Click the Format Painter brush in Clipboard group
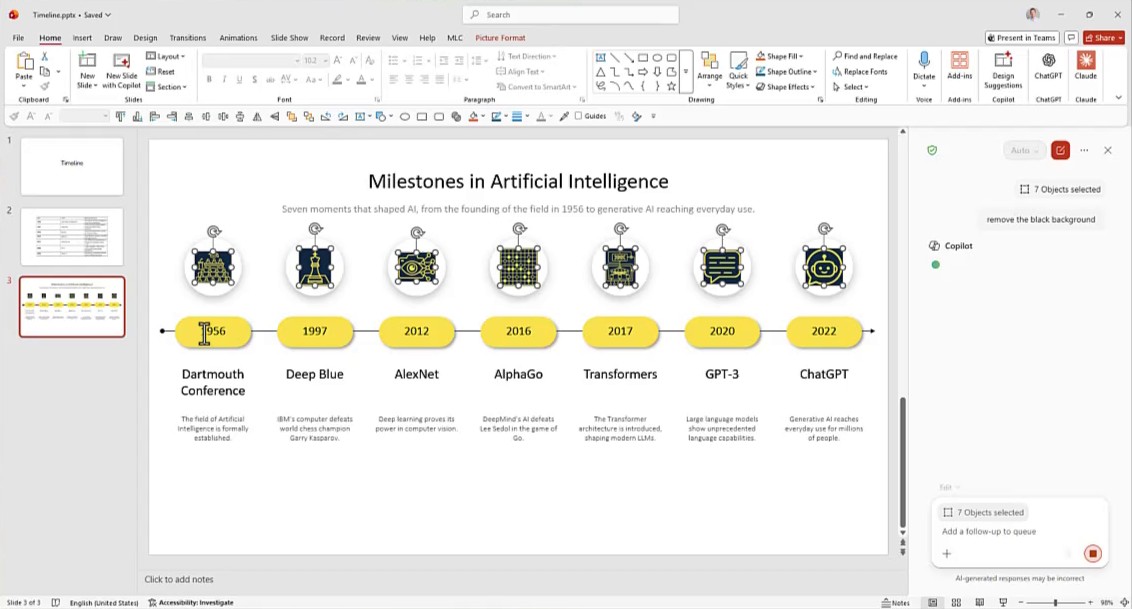The width and height of the screenshot is (1132, 609). (45, 86)
